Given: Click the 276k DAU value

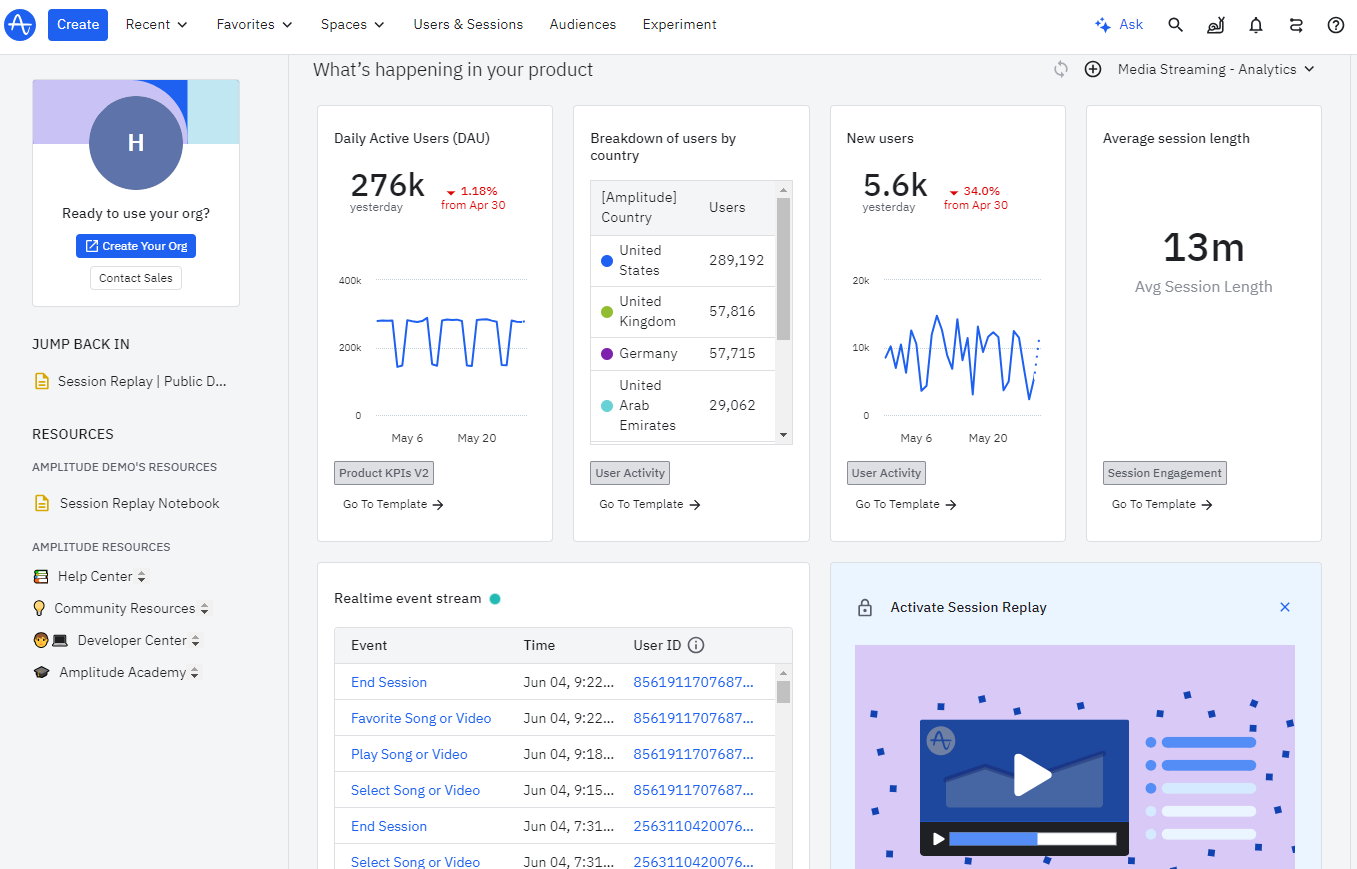Looking at the screenshot, I should [x=388, y=185].
